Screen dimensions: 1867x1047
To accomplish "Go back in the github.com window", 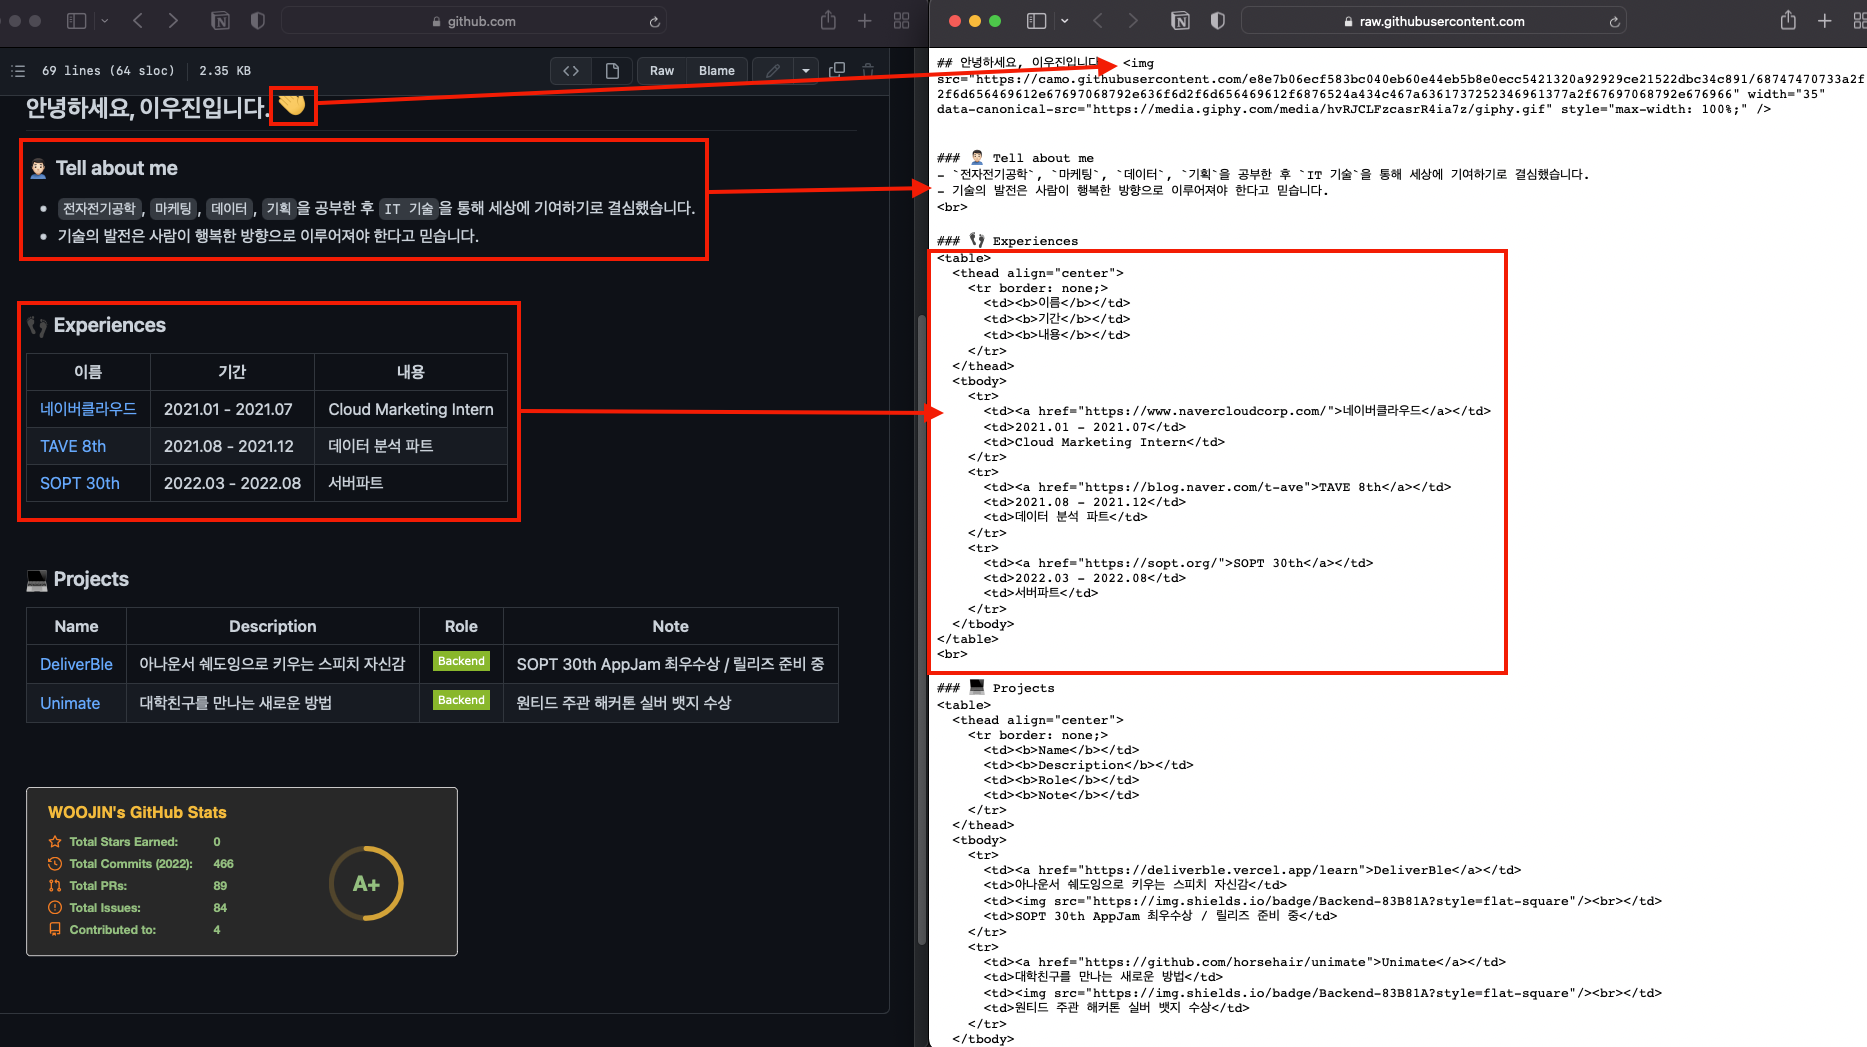I will [138, 21].
